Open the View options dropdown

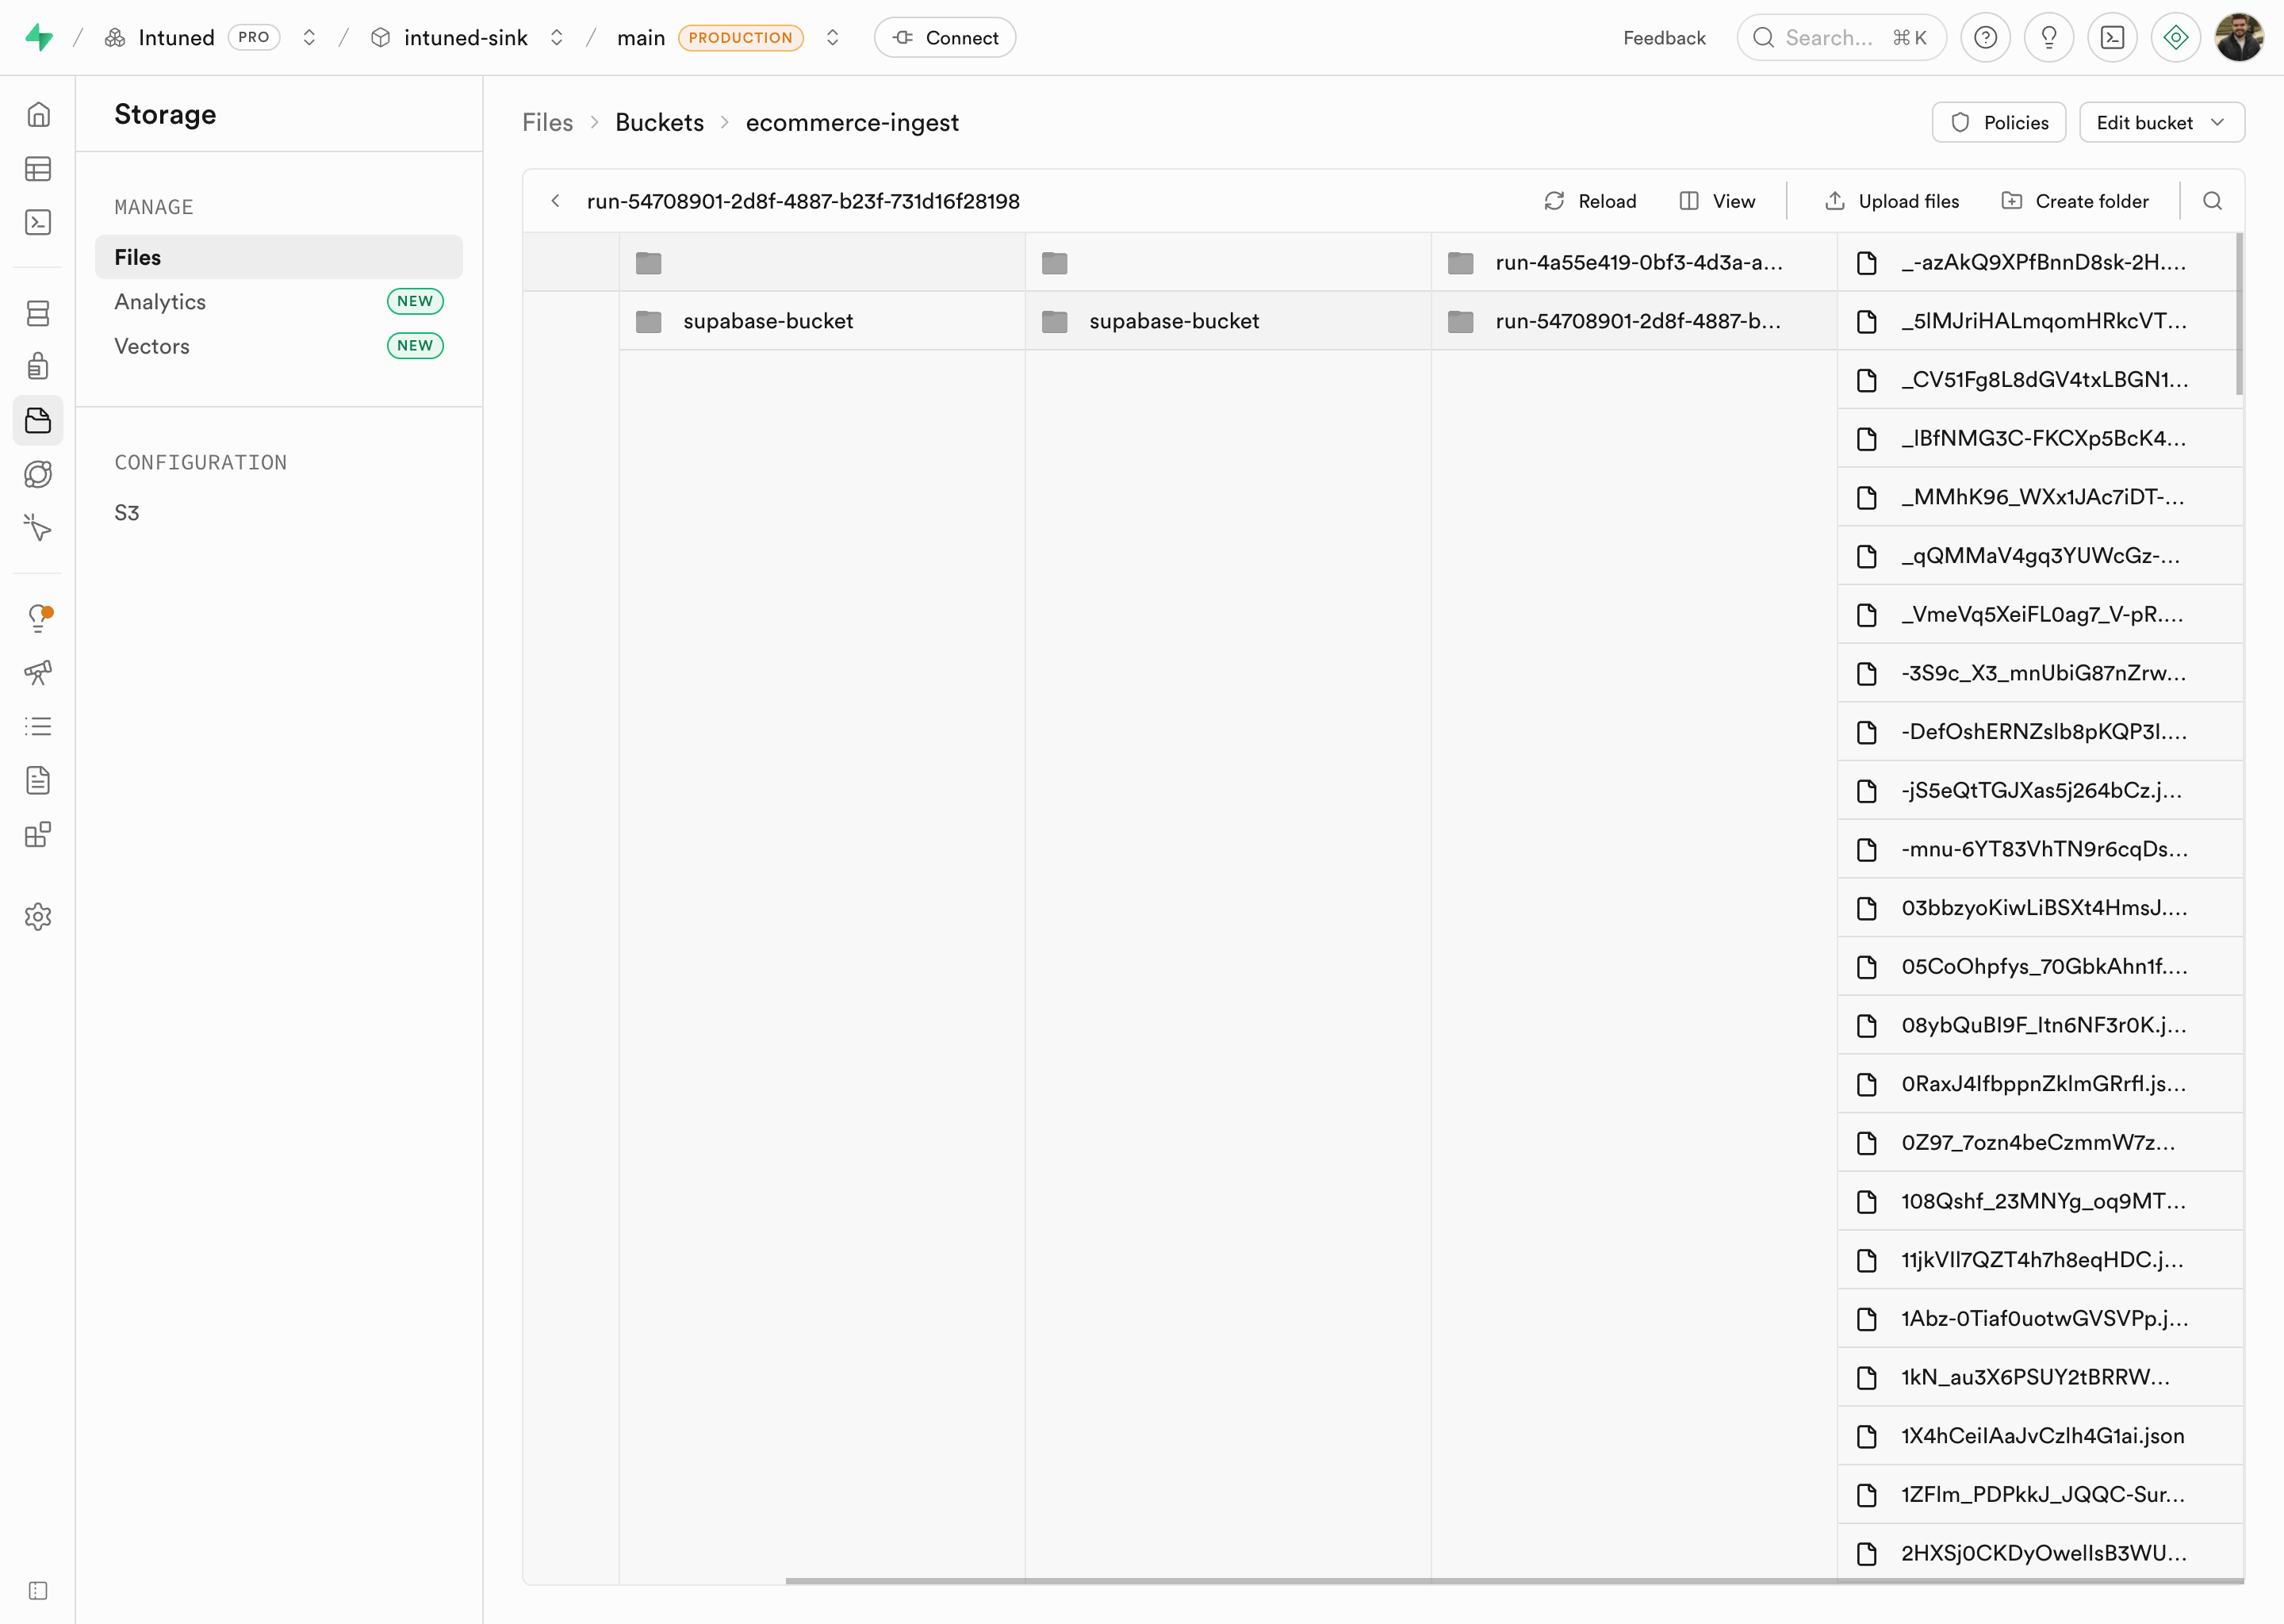click(1717, 201)
